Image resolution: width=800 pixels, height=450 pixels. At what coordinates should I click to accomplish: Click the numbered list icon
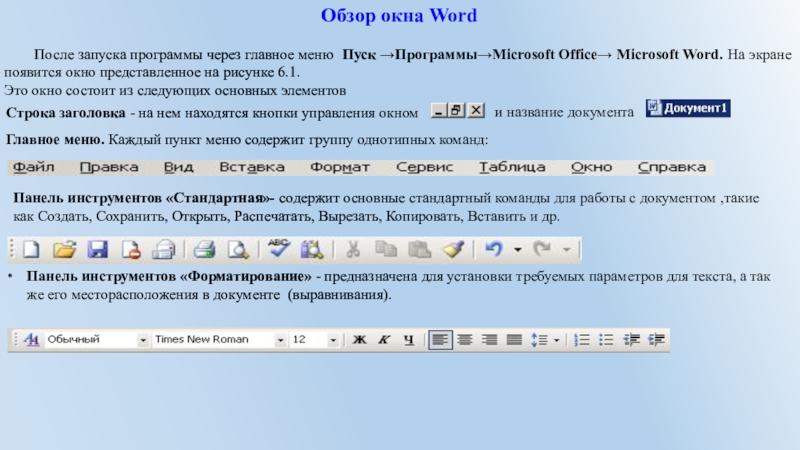pyautogui.click(x=582, y=340)
